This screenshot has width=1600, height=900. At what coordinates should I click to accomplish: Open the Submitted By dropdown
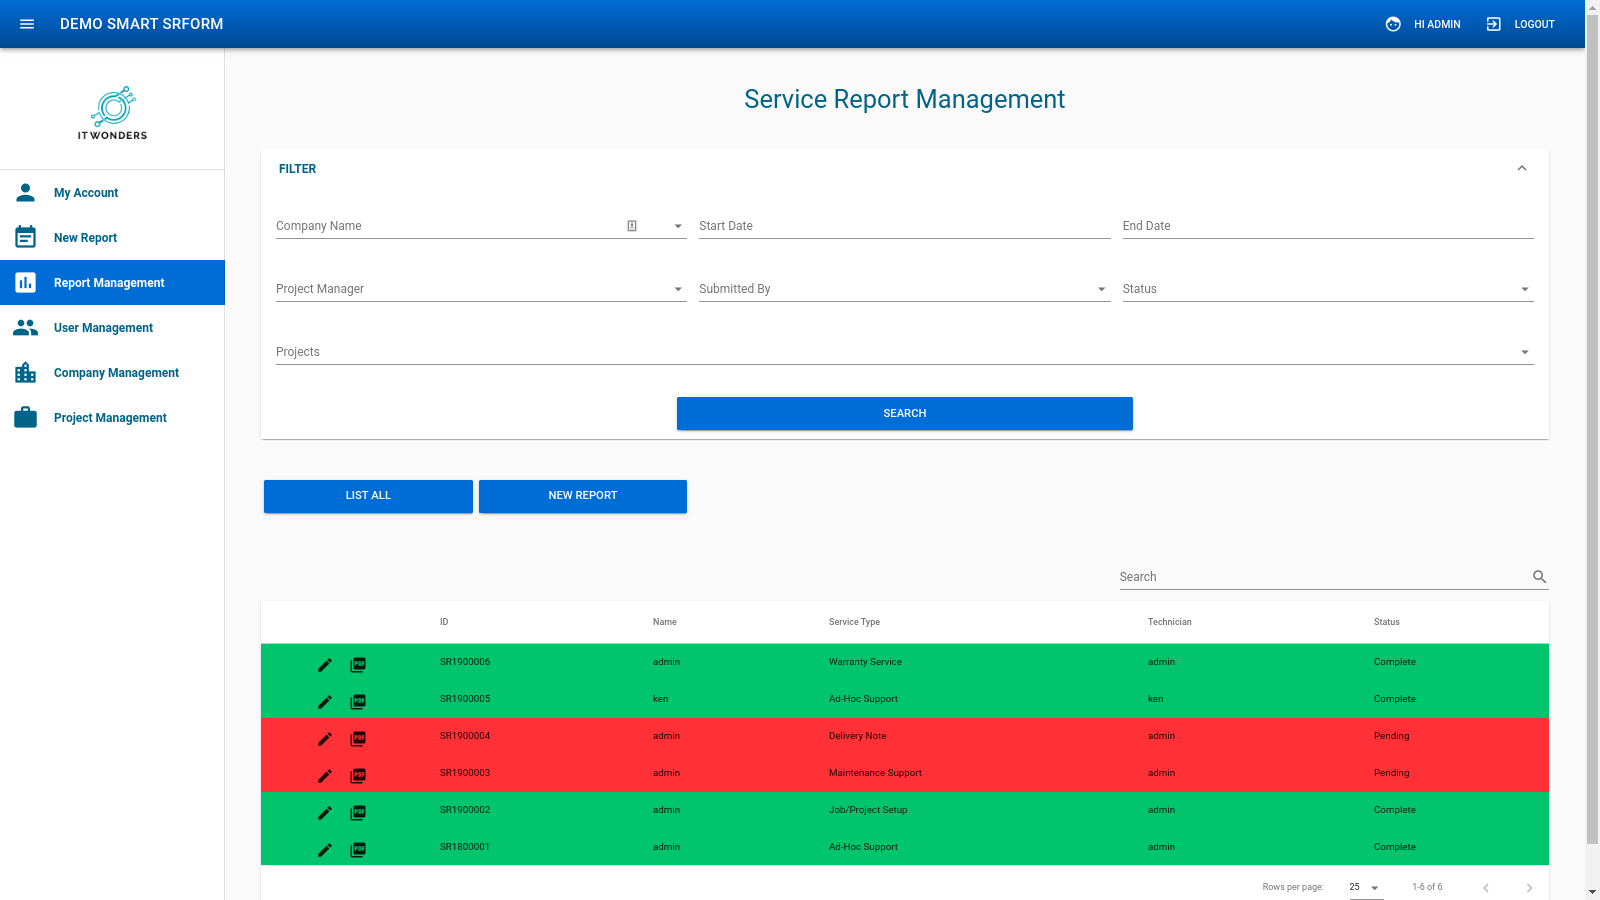[x=1100, y=288]
